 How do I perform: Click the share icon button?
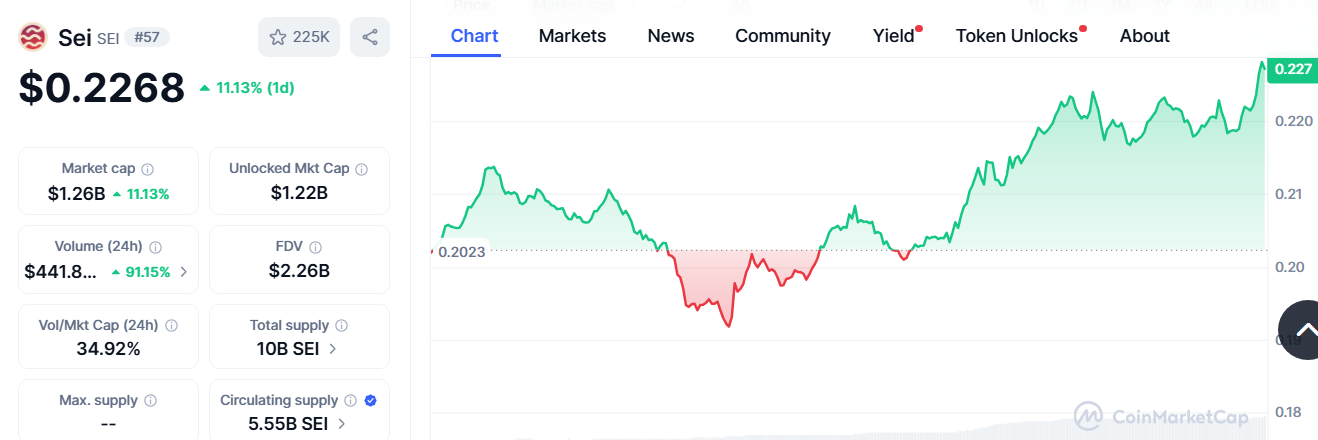pyautogui.click(x=370, y=37)
